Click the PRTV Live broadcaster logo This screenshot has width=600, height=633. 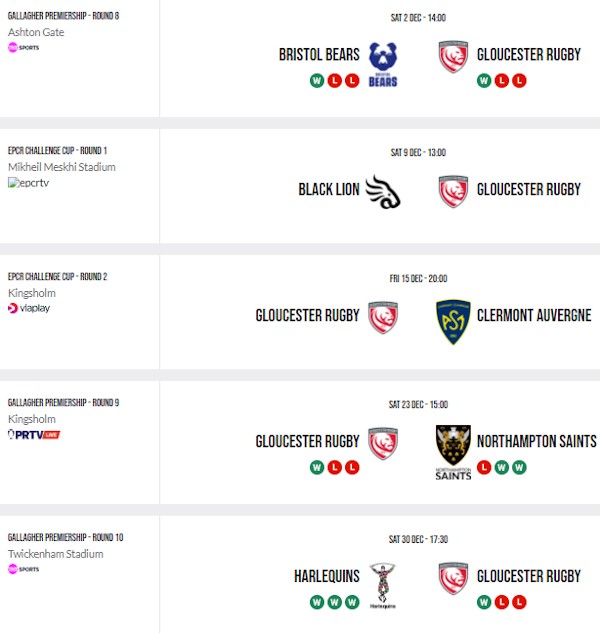[x=34, y=434]
